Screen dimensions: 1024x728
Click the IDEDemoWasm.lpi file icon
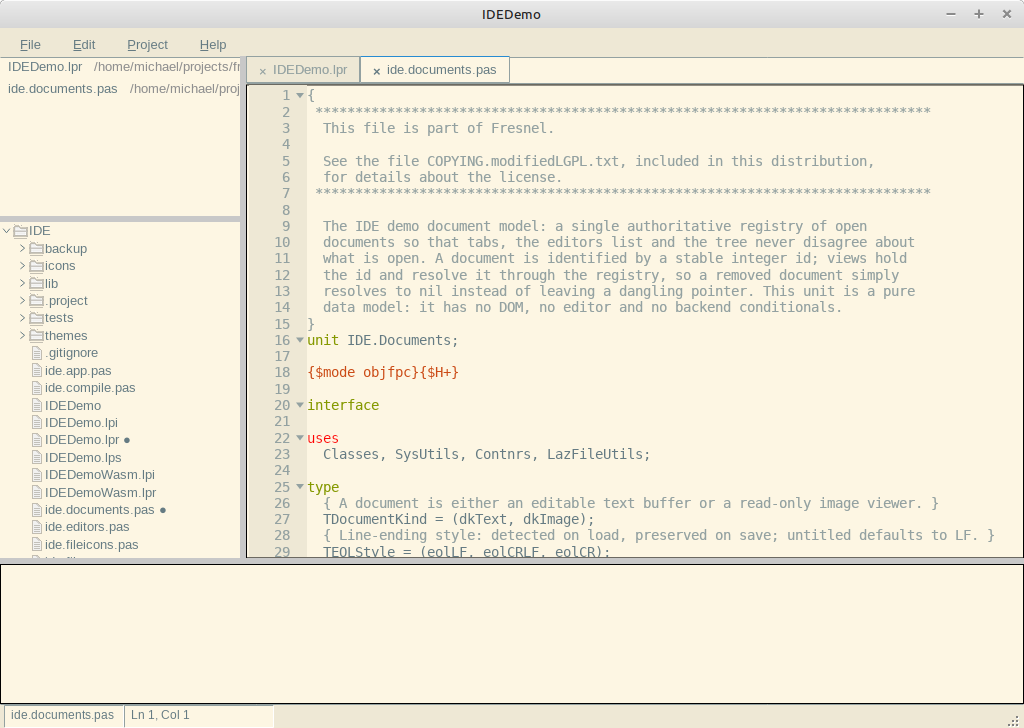pos(37,475)
